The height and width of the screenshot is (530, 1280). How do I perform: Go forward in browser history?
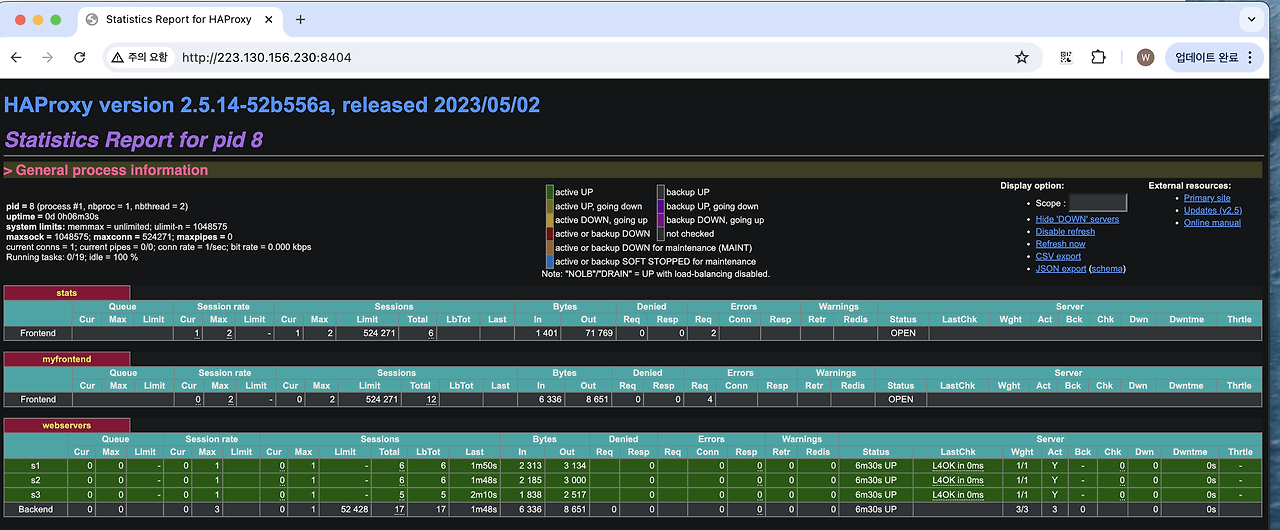click(x=47, y=58)
